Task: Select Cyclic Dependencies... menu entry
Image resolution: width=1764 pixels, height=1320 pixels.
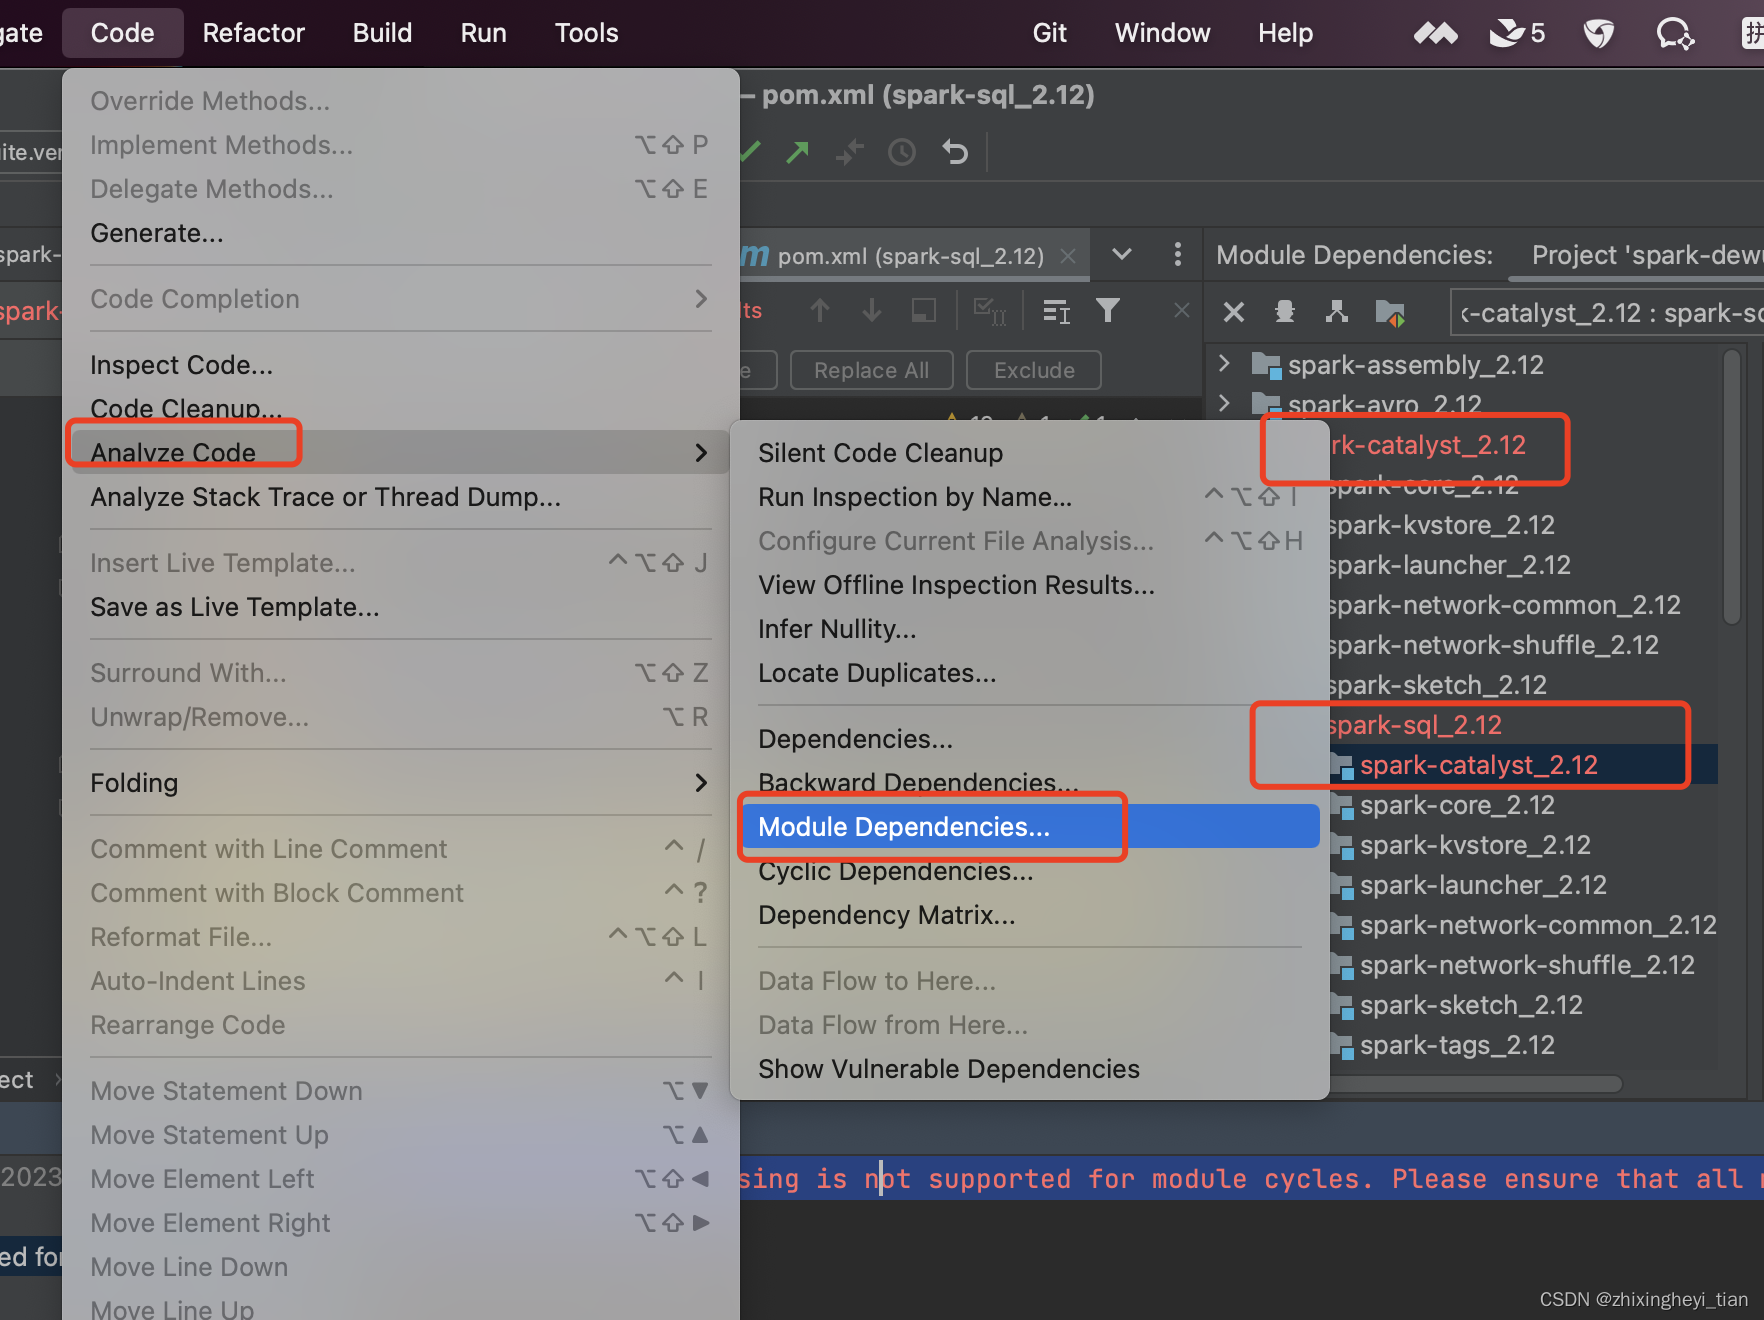Action: click(x=1030, y=871)
